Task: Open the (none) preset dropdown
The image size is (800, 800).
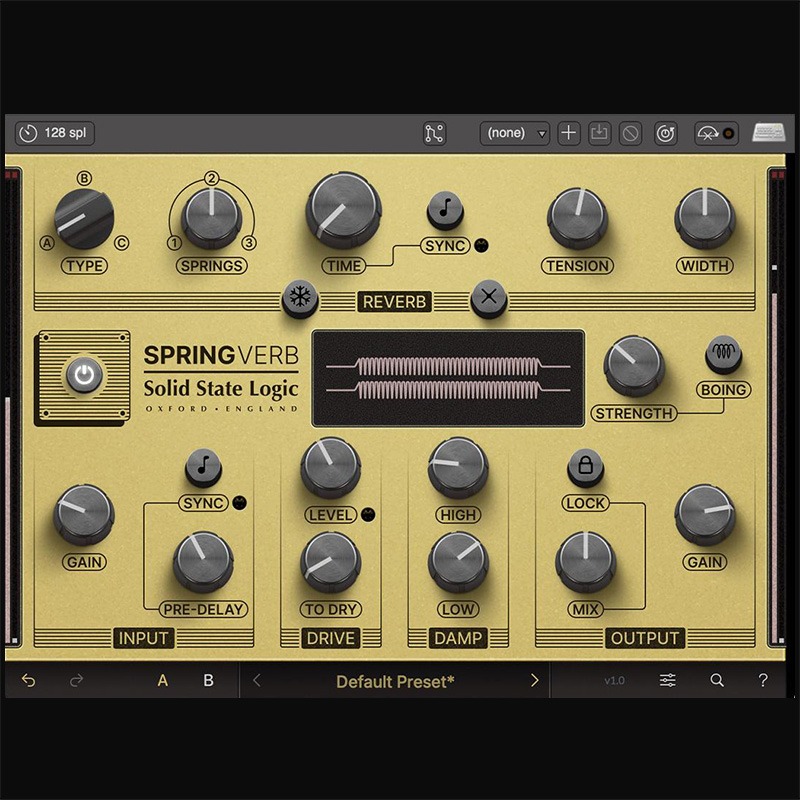Action: click(514, 134)
